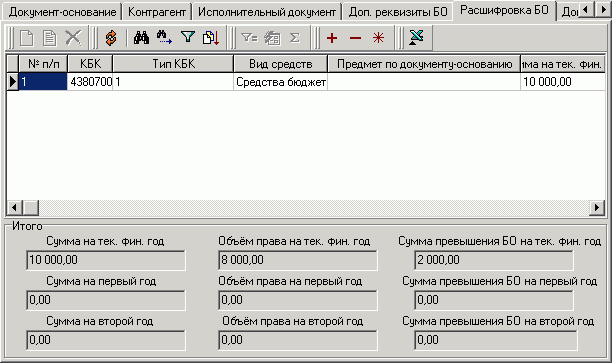Click the Объём права на тек. фин. год field
The image size is (612, 363).
coord(298,260)
